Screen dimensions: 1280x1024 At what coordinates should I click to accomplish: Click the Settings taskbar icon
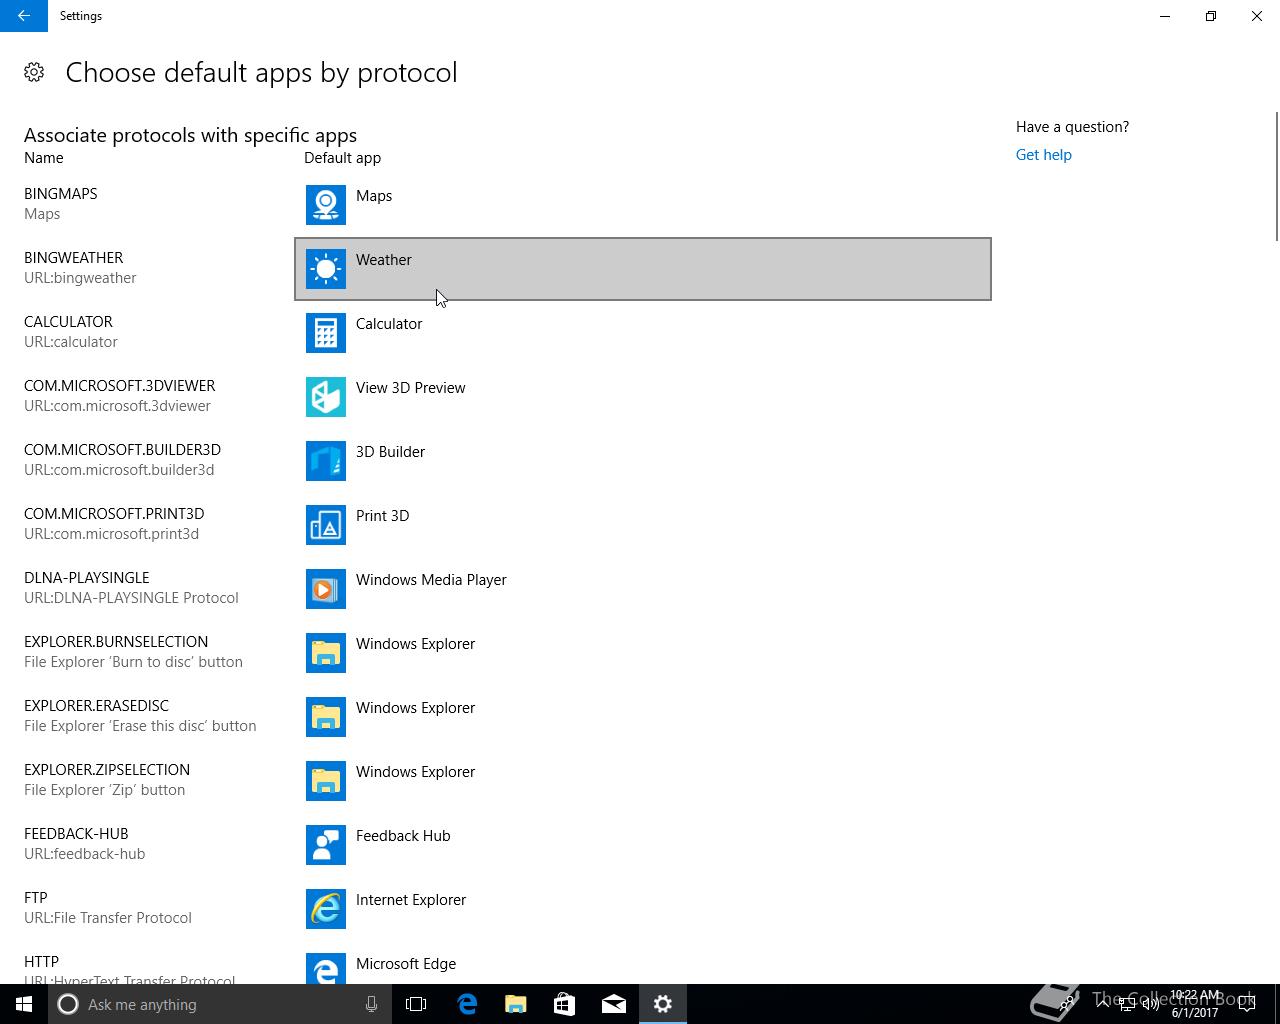pyautogui.click(x=662, y=1004)
